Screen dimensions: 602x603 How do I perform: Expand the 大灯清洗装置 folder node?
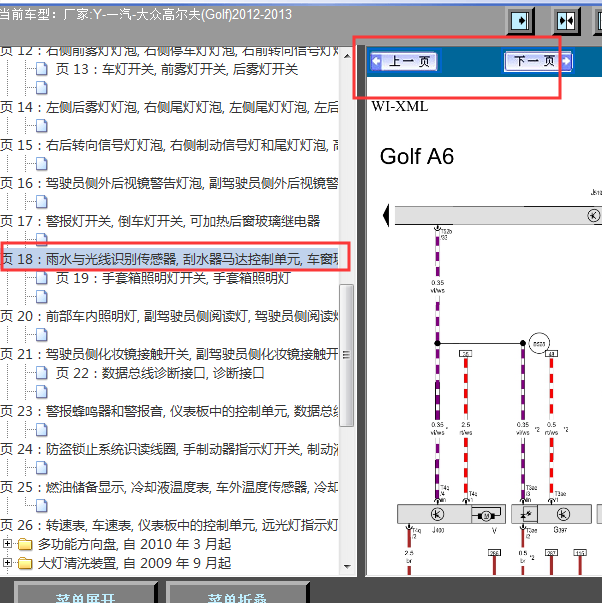(7, 563)
